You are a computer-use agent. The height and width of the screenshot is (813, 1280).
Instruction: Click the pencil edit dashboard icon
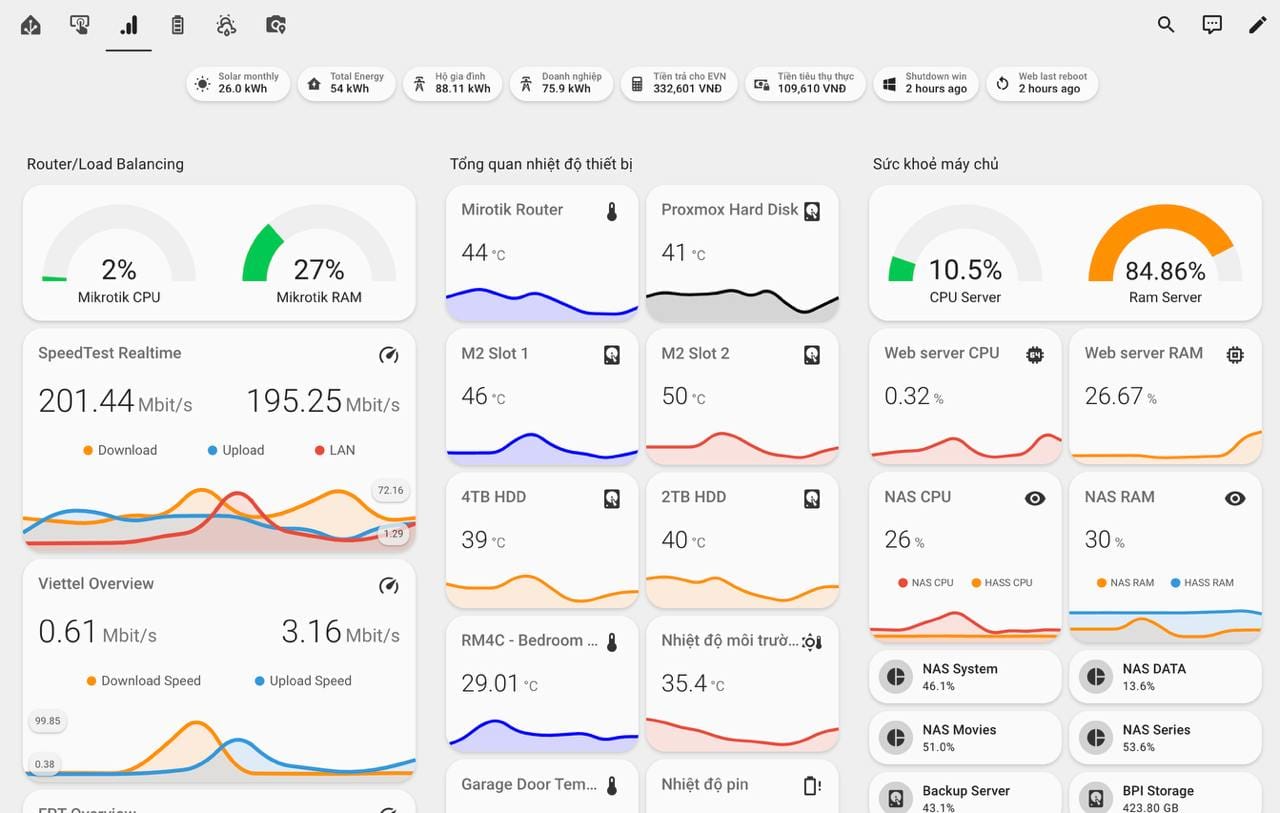pos(1258,25)
